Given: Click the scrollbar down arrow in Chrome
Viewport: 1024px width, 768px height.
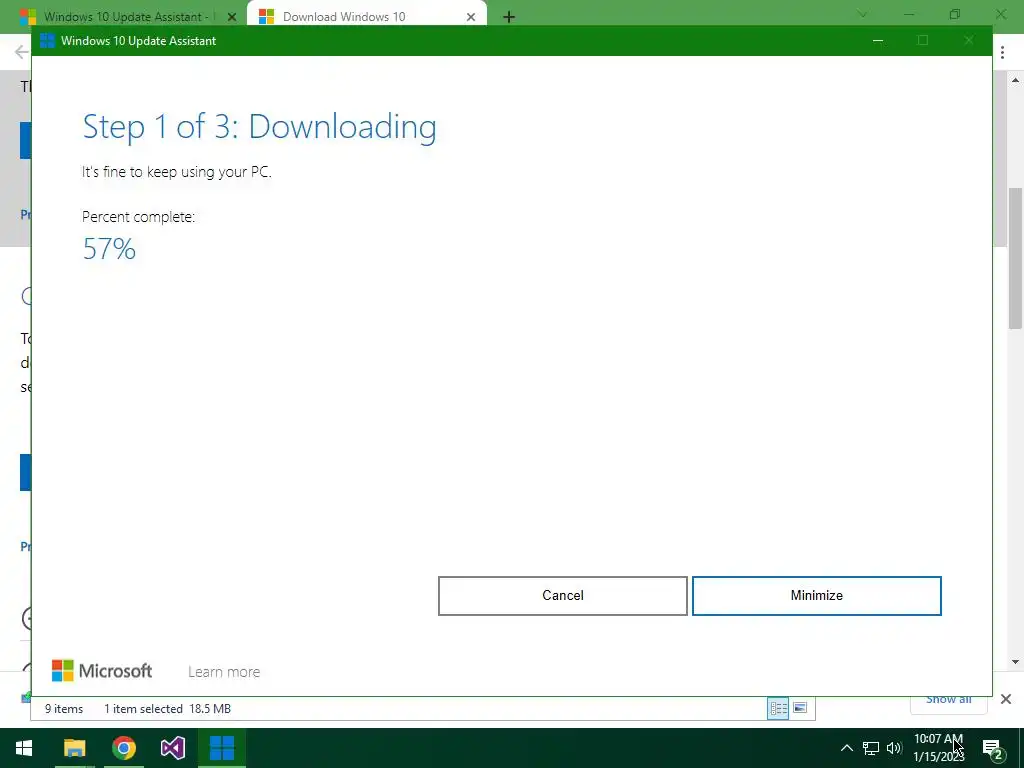Looking at the screenshot, I should (1015, 662).
